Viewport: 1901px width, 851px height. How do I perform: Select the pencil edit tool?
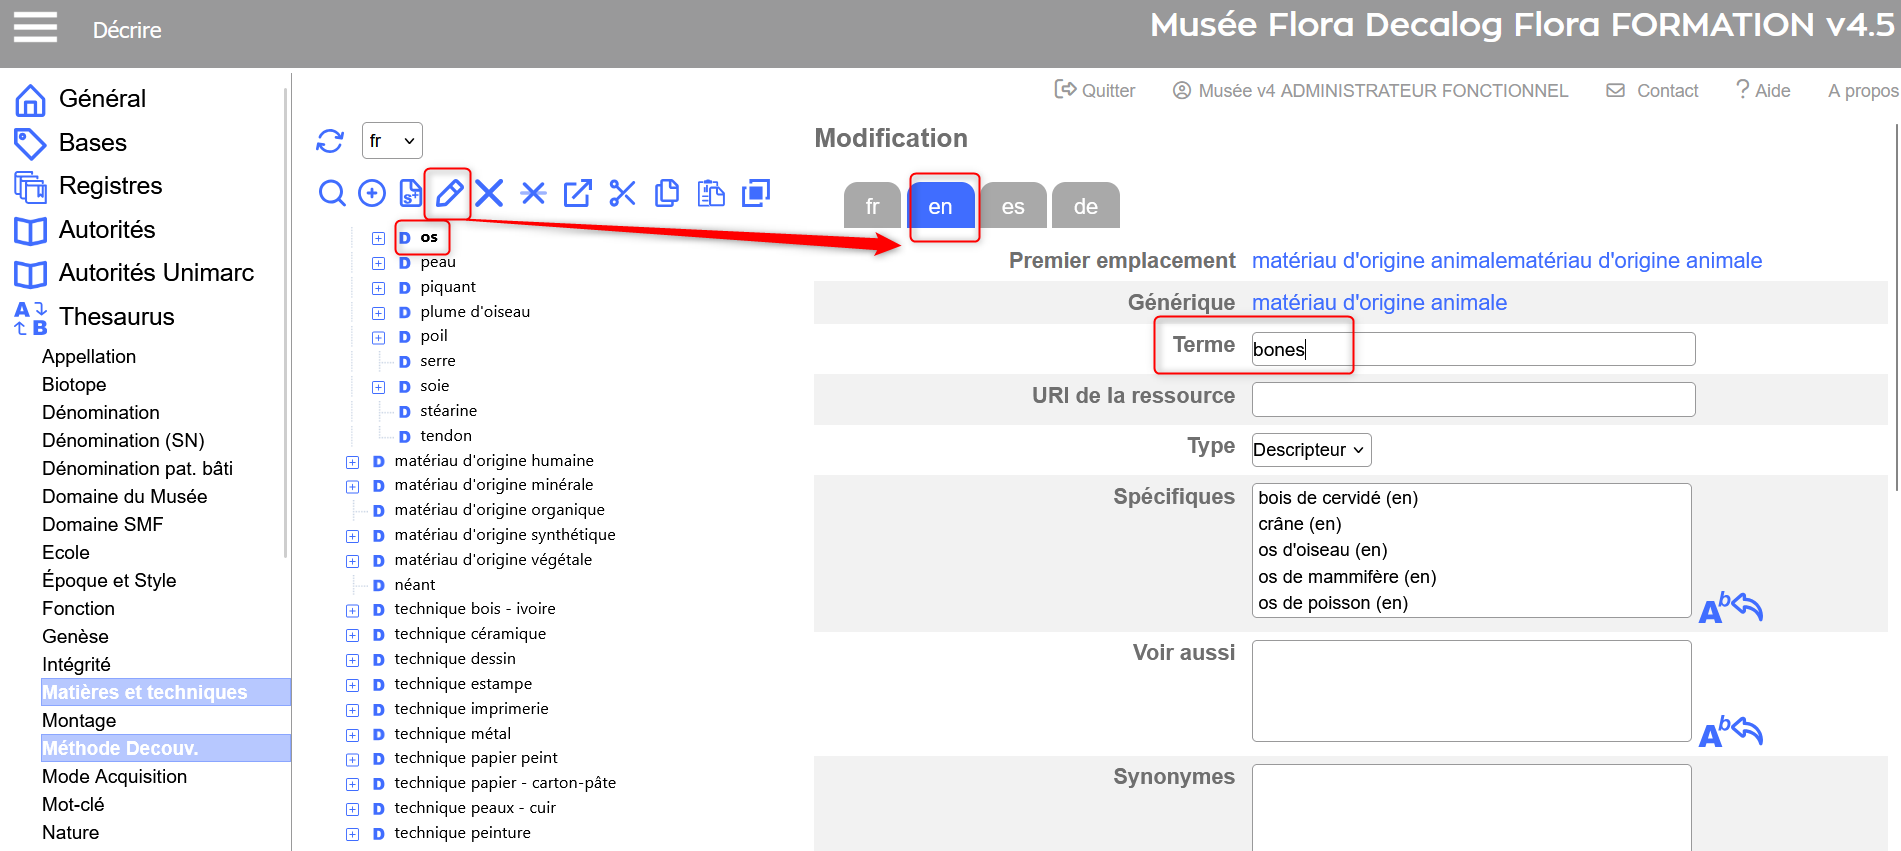pyautogui.click(x=450, y=193)
